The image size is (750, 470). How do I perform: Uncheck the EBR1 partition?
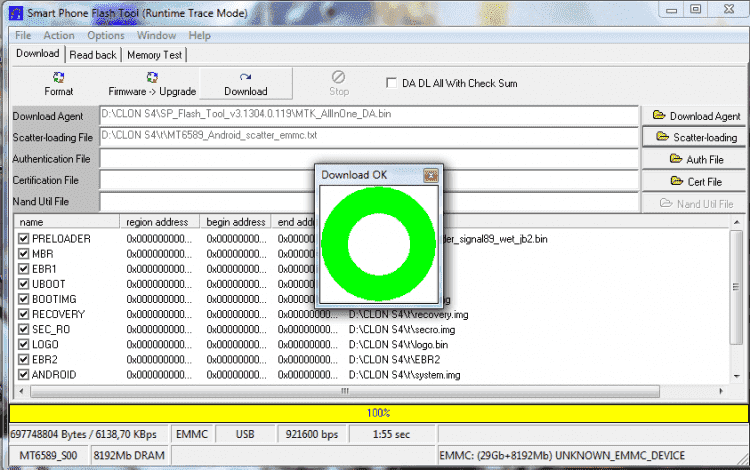[23, 269]
